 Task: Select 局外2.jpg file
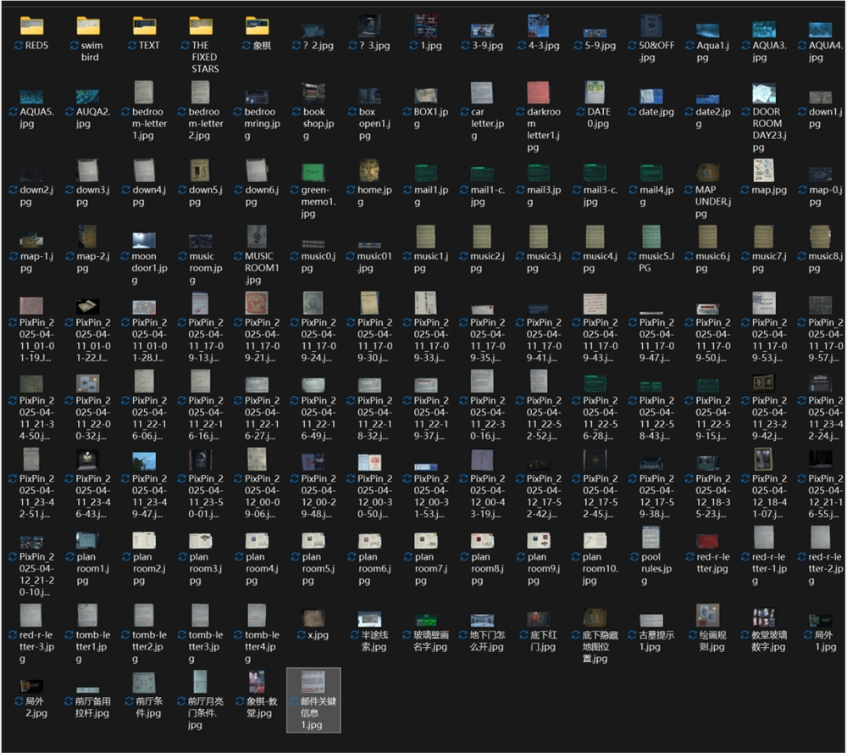[x=31, y=696]
